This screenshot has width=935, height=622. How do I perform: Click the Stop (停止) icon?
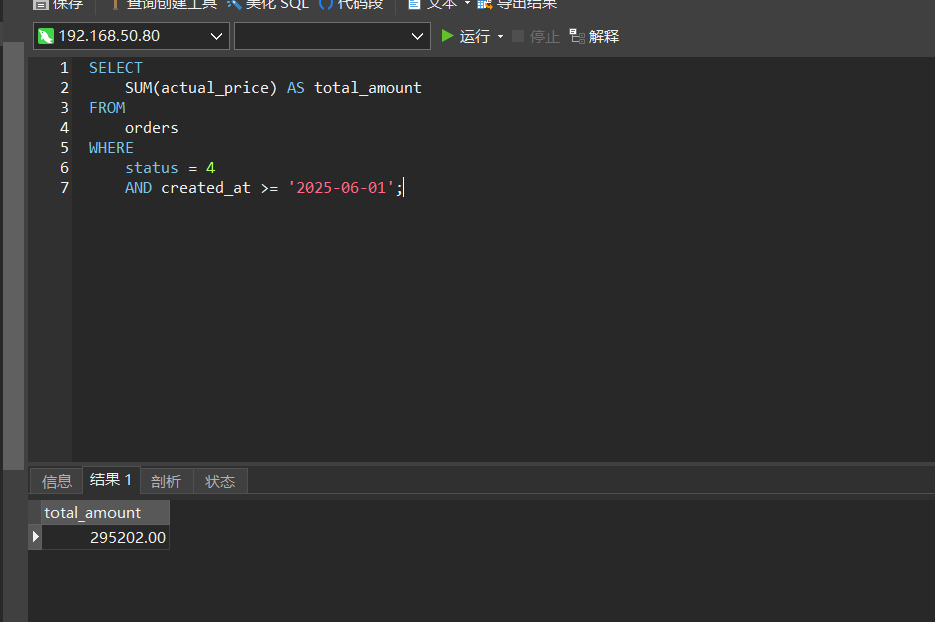pos(518,36)
